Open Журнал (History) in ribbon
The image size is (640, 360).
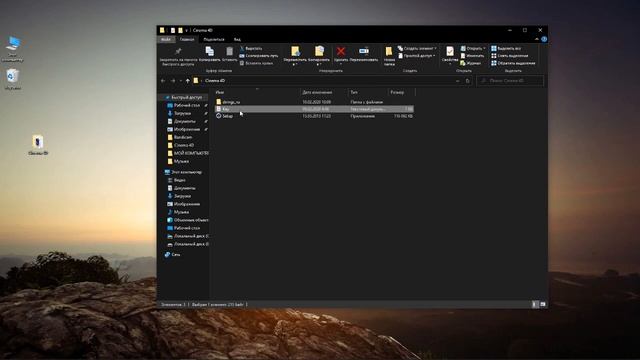[x=471, y=63]
